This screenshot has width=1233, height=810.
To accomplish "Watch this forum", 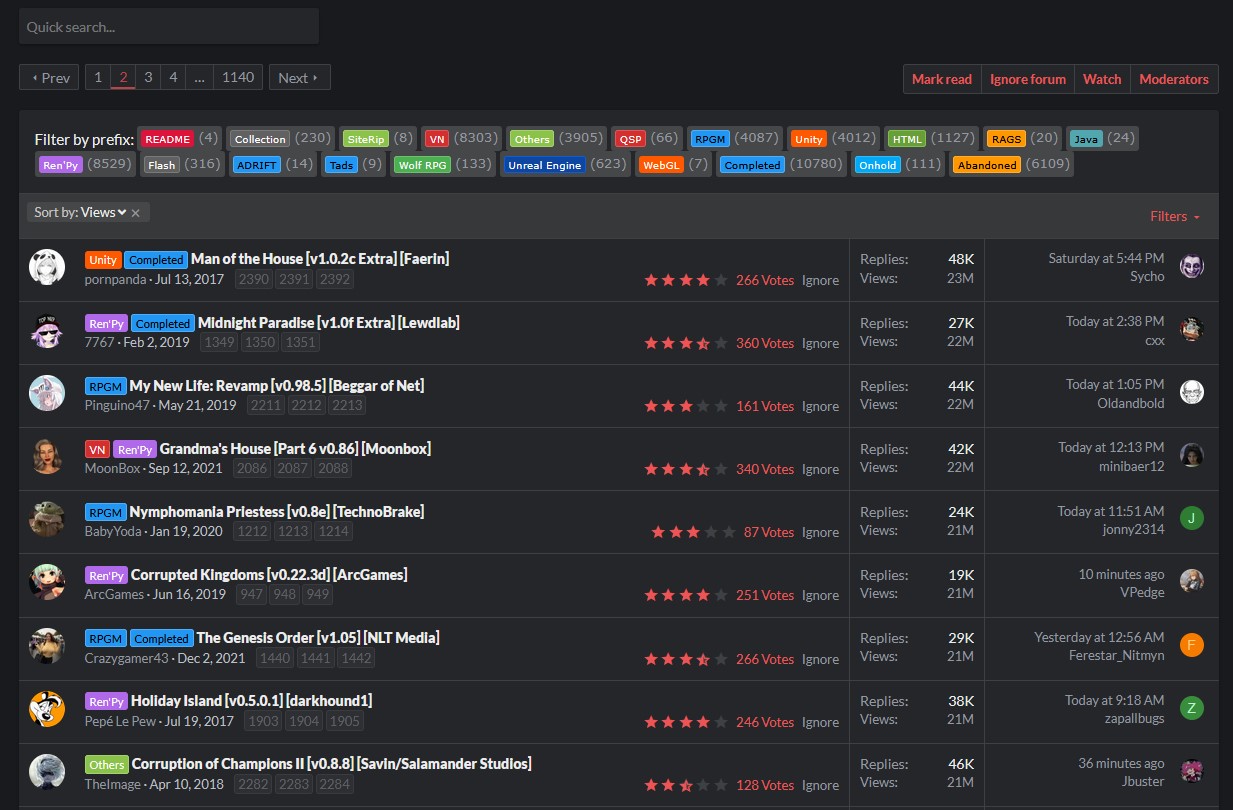I will point(1103,79).
